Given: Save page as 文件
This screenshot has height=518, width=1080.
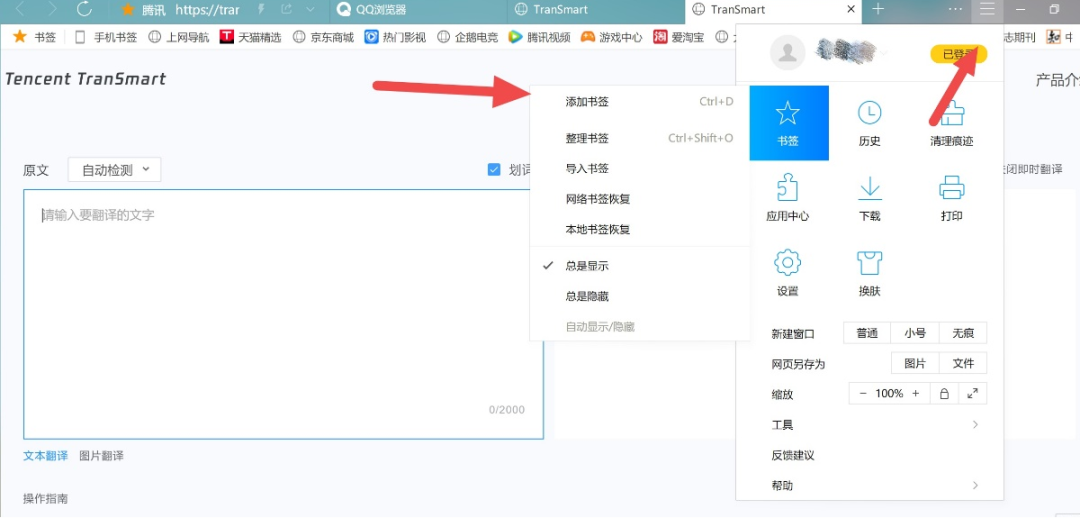Looking at the screenshot, I should click(x=963, y=363).
